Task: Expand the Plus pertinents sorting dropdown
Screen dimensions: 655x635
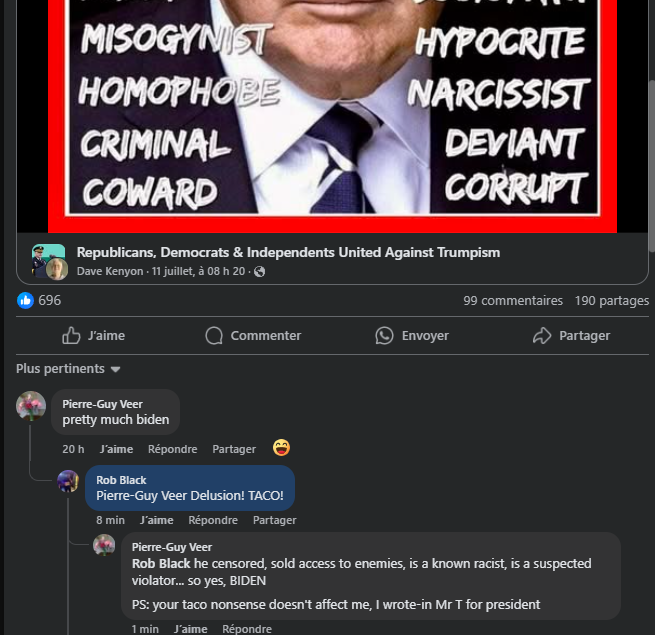Action: [x=68, y=369]
